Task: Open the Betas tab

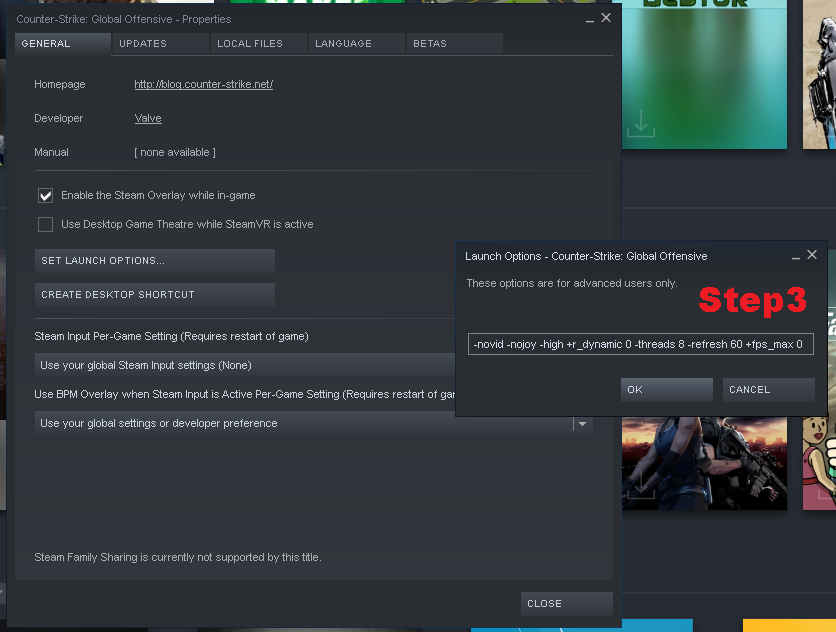Action: click(x=455, y=44)
